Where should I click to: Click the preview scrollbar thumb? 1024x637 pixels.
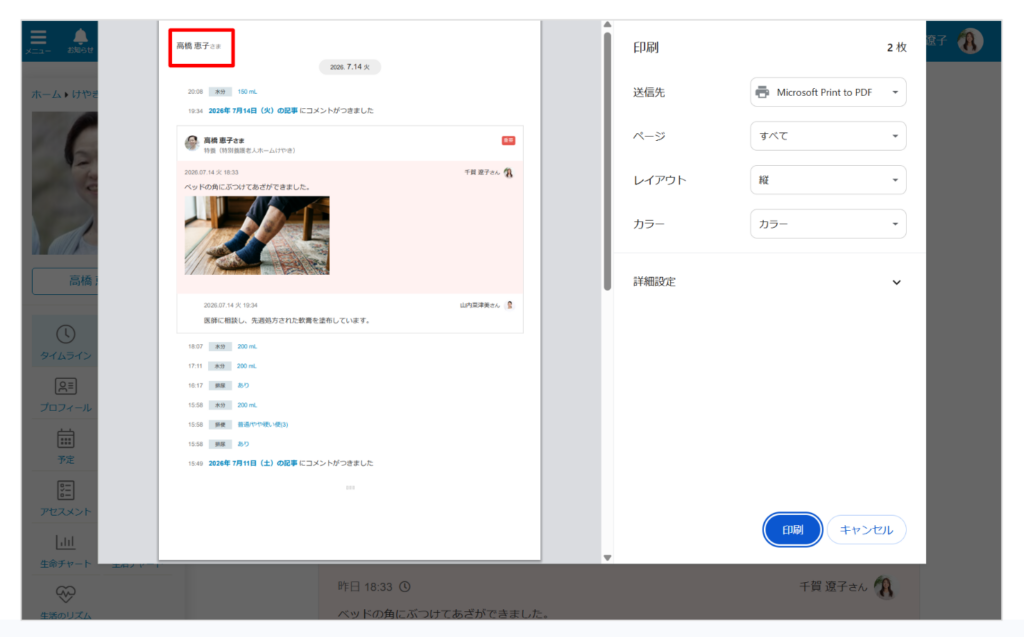click(x=607, y=161)
